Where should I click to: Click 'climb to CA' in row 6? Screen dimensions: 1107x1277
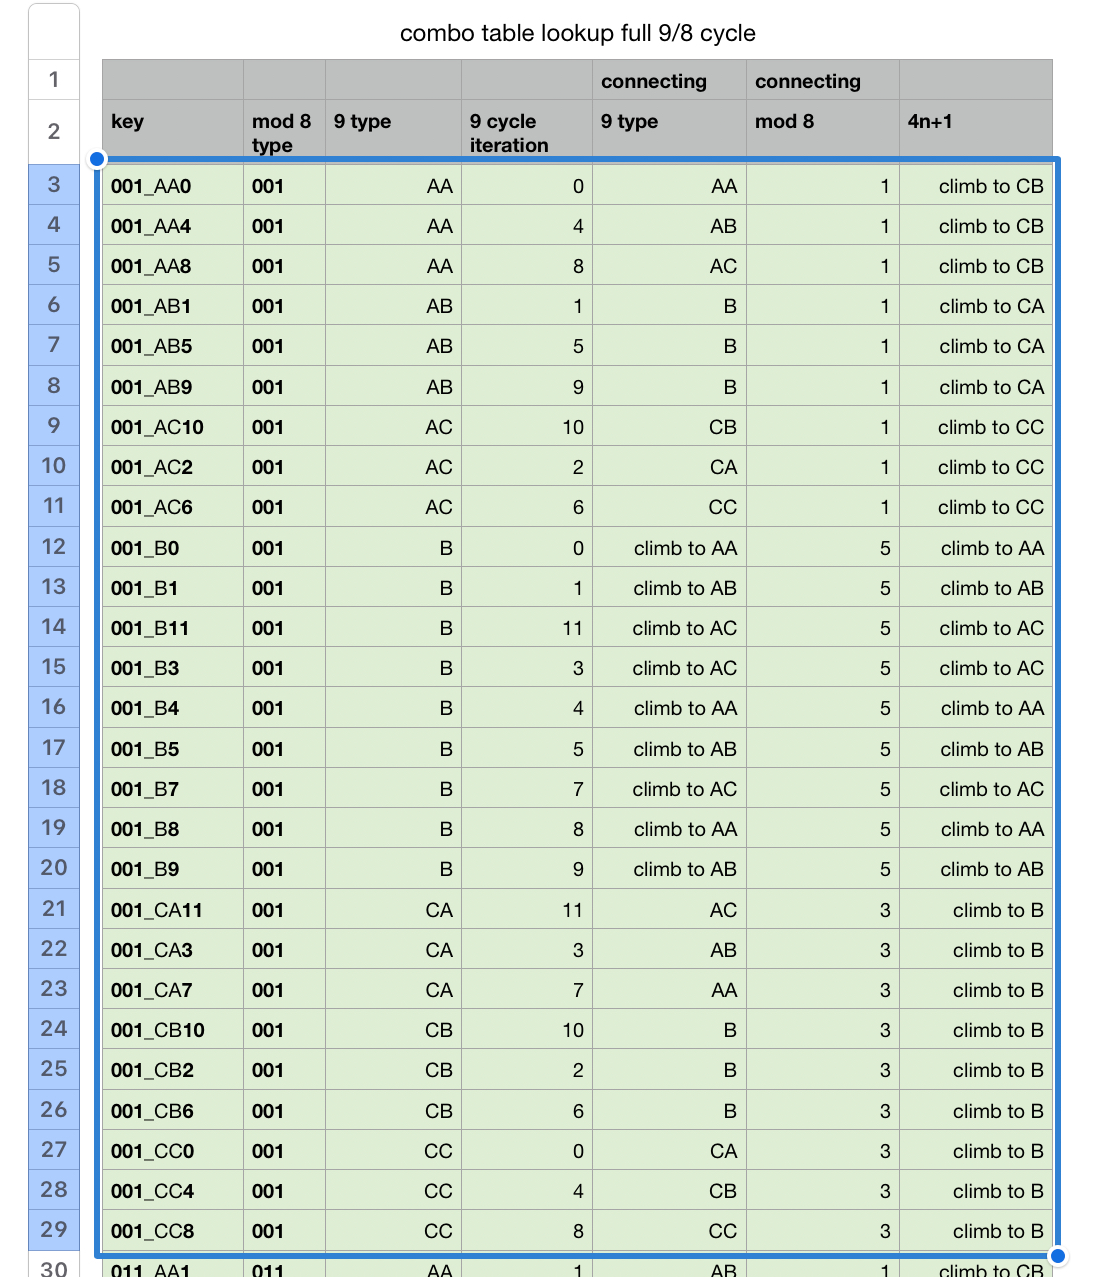click(x=990, y=306)
